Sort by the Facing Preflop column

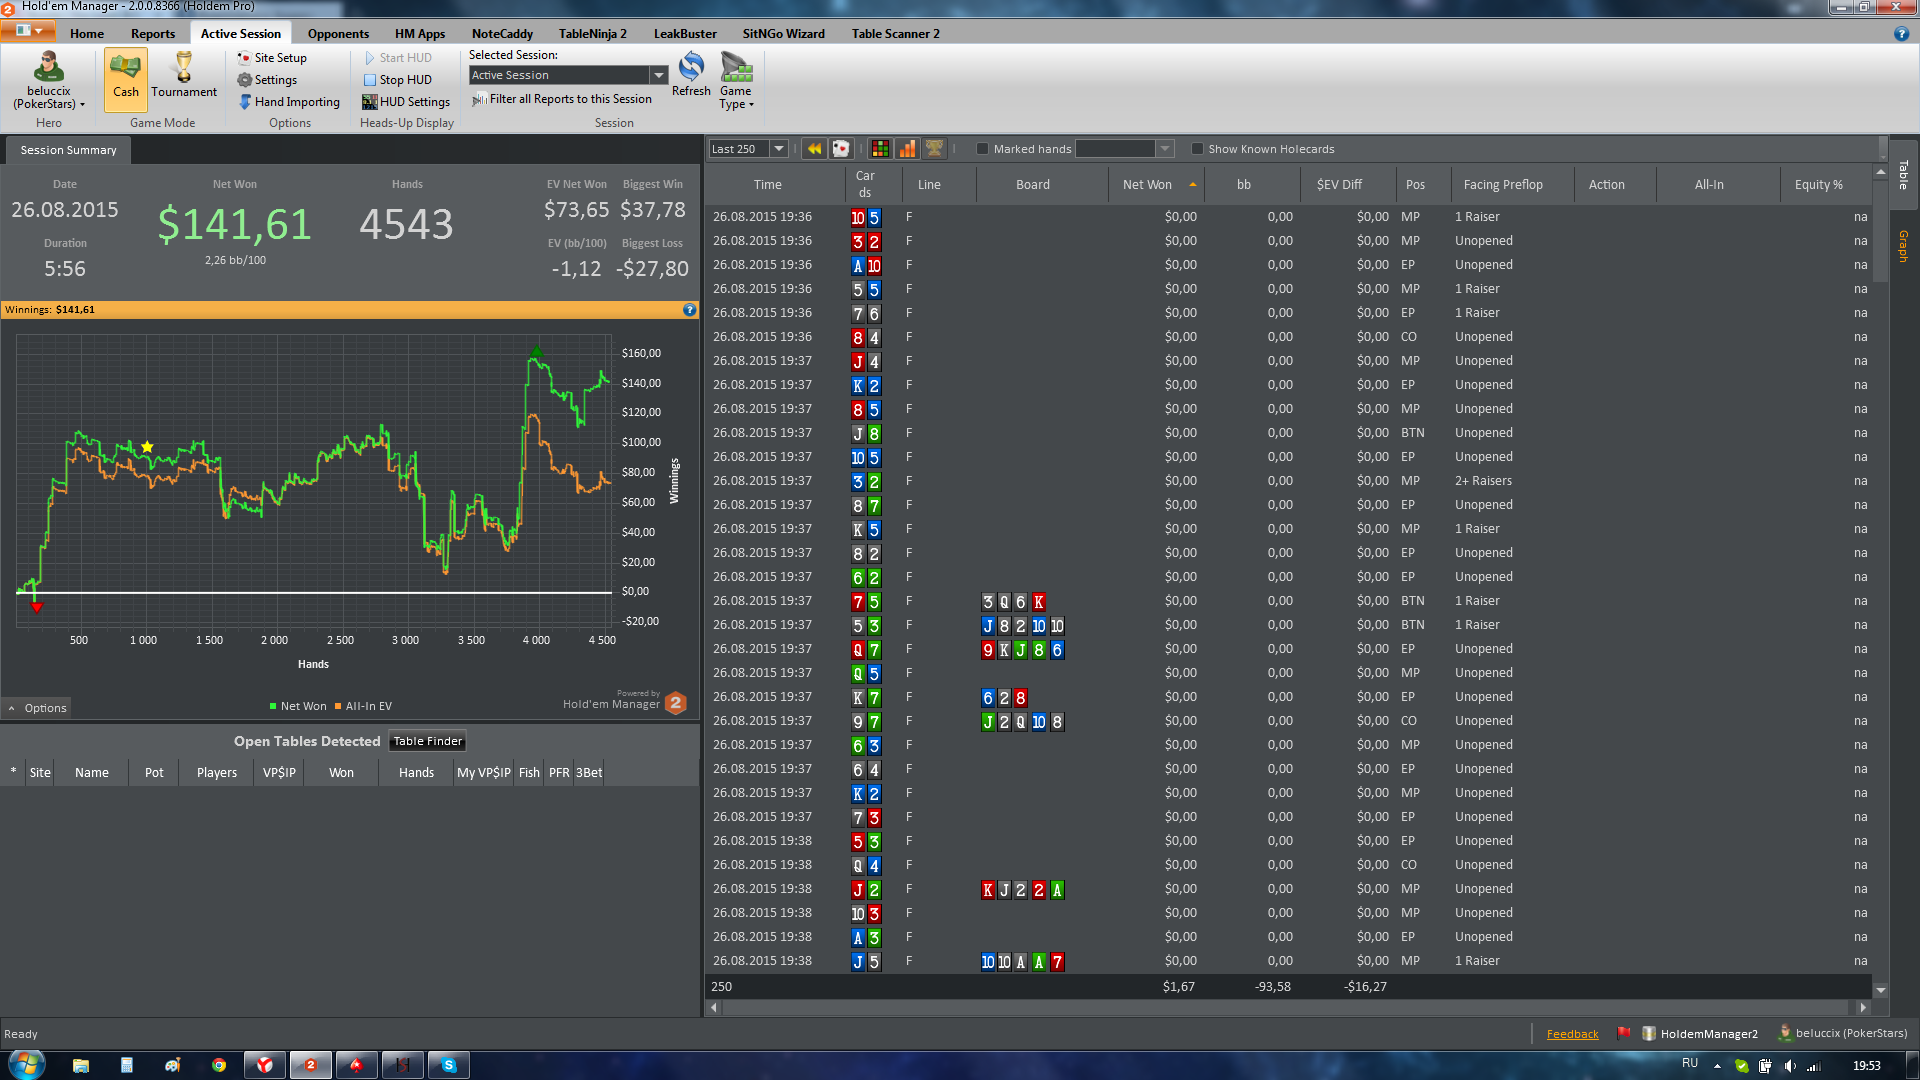pyautogui.click(x=1502, y=184)
